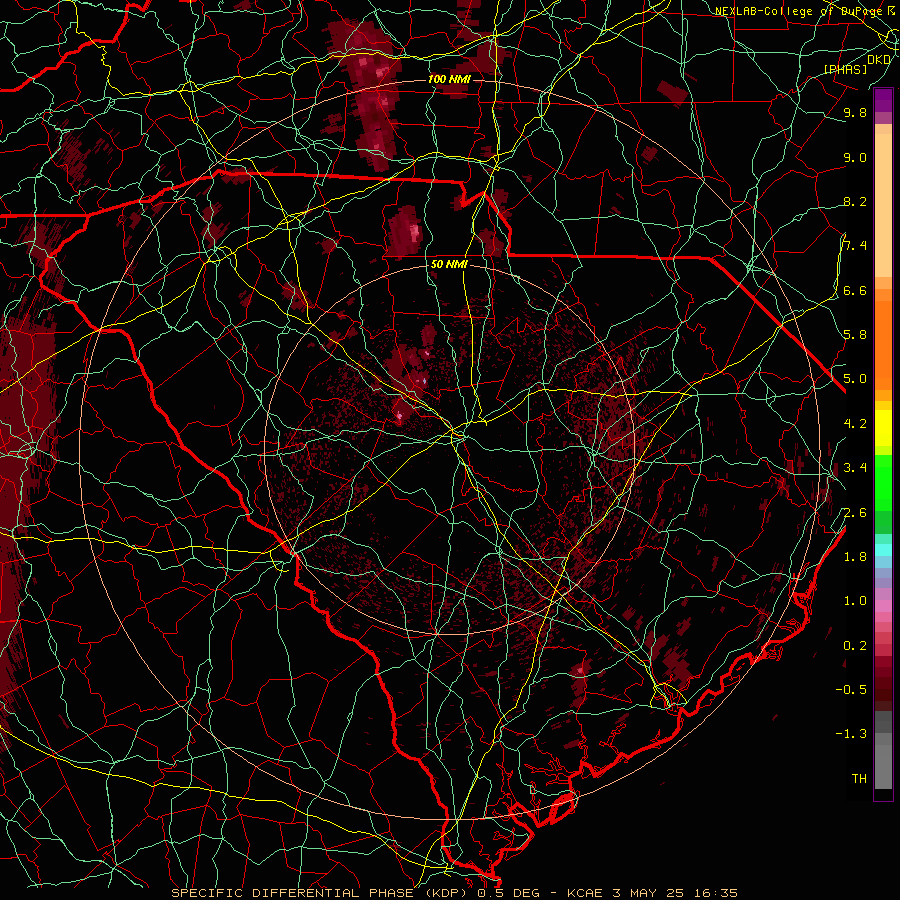Click the "9.8" legend value
Image resolution: width=900 pixels, height=900 pixels.
855,112
